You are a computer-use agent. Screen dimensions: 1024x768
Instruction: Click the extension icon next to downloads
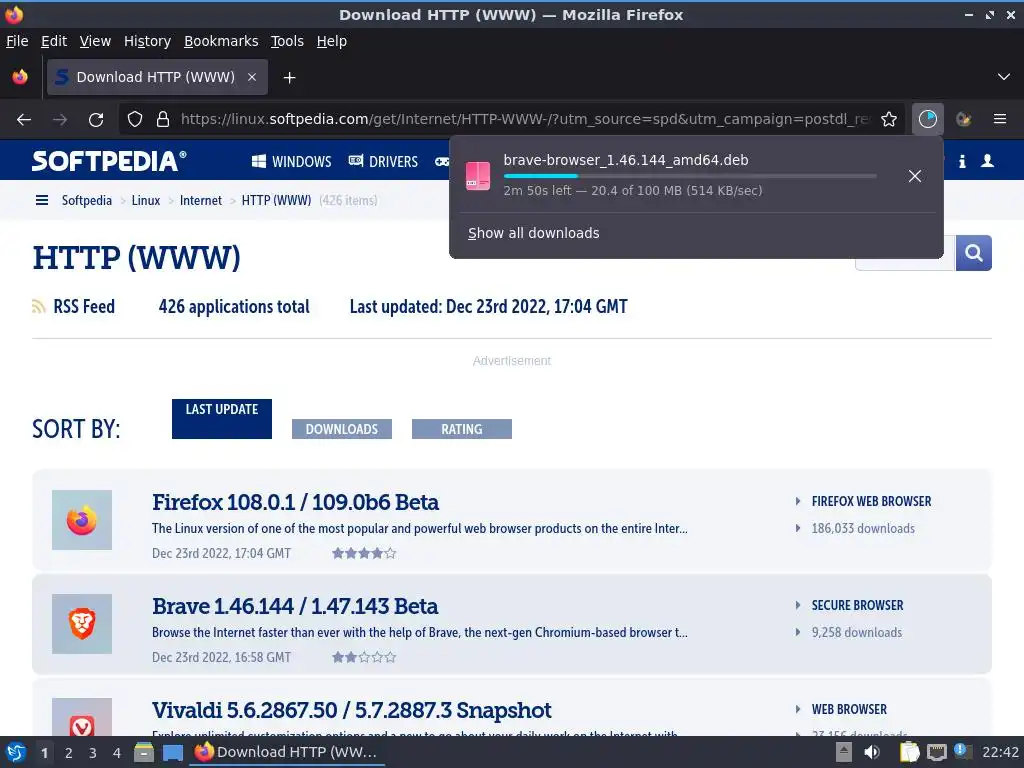click(x=964, y=120)
